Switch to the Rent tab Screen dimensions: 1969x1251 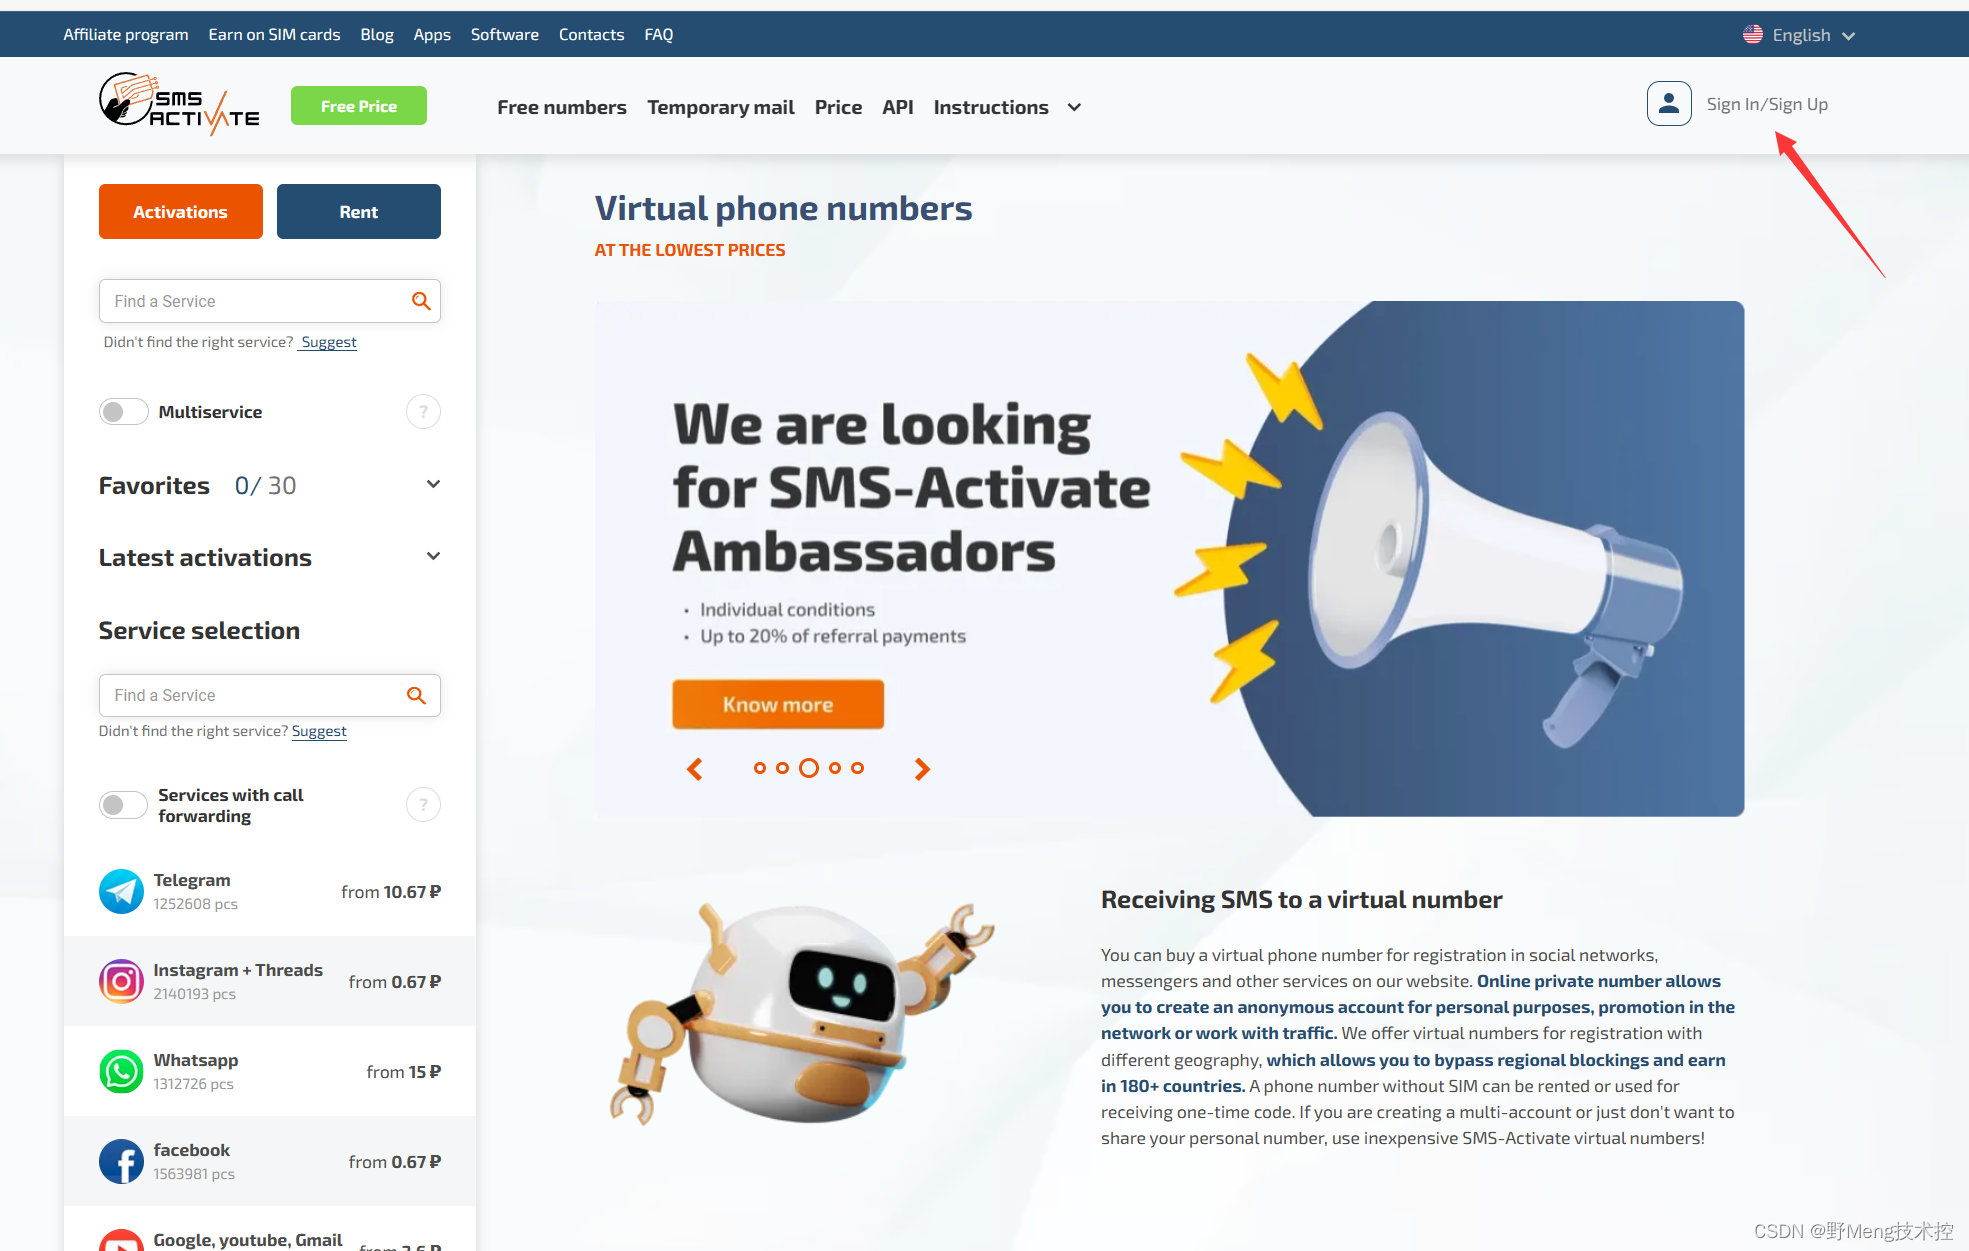click(358, 211)
